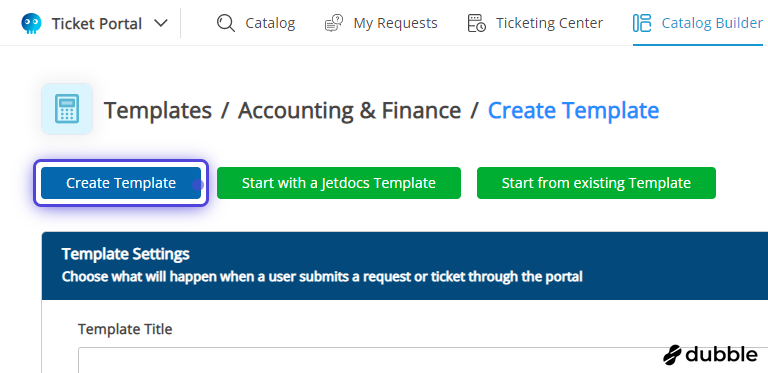The image size is (768, 373).
Task: Click the Catalog Builder layout icon
Action: [642, 23]
